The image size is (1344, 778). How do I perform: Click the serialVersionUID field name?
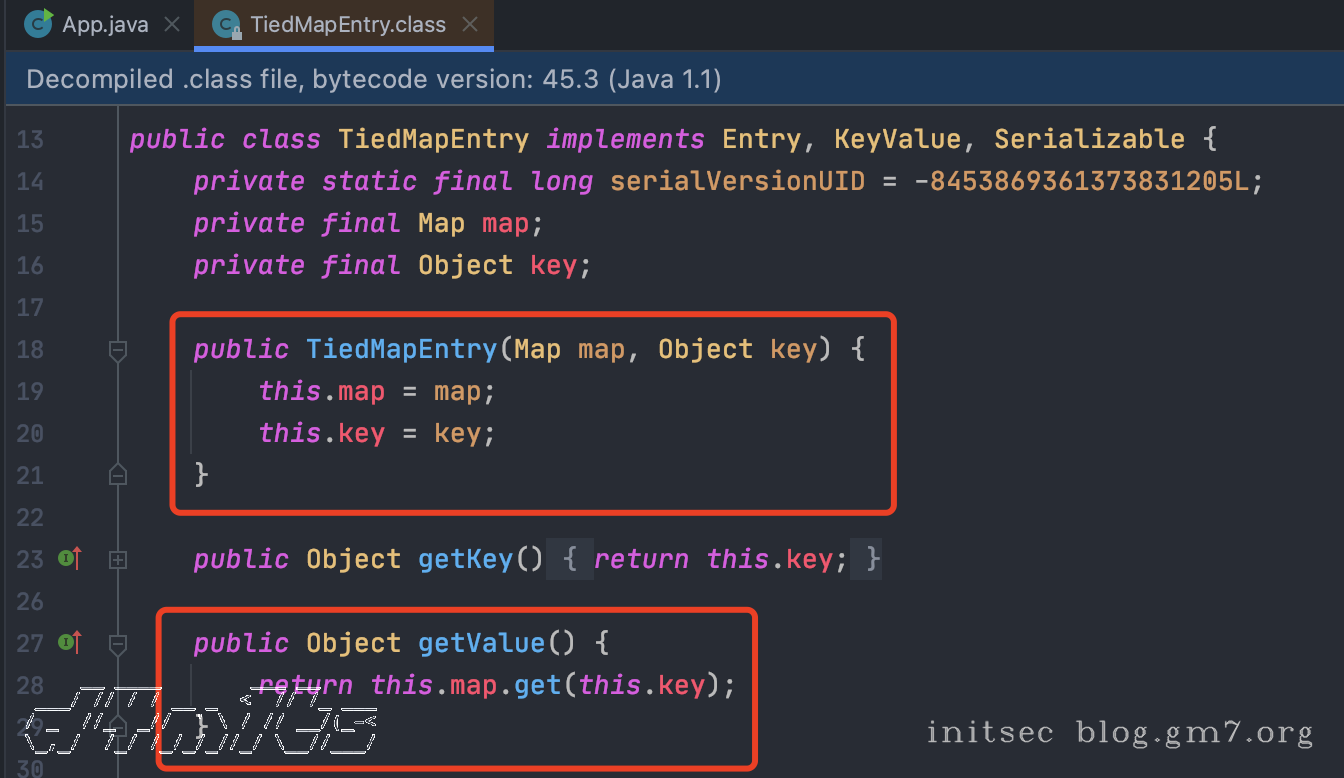(737, 181)
